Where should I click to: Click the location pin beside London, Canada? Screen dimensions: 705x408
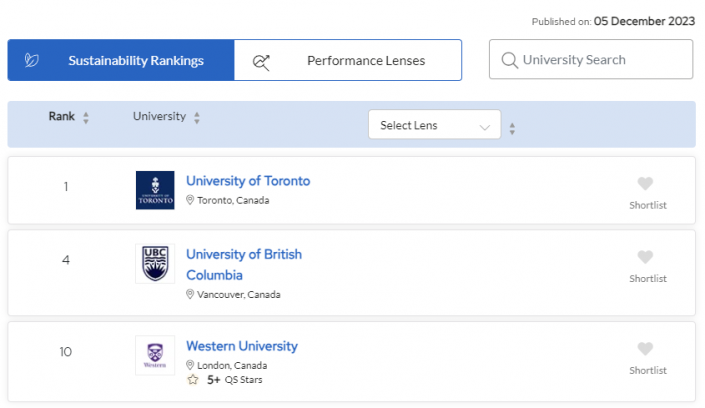pyautogui.click(x=190, y=365)
